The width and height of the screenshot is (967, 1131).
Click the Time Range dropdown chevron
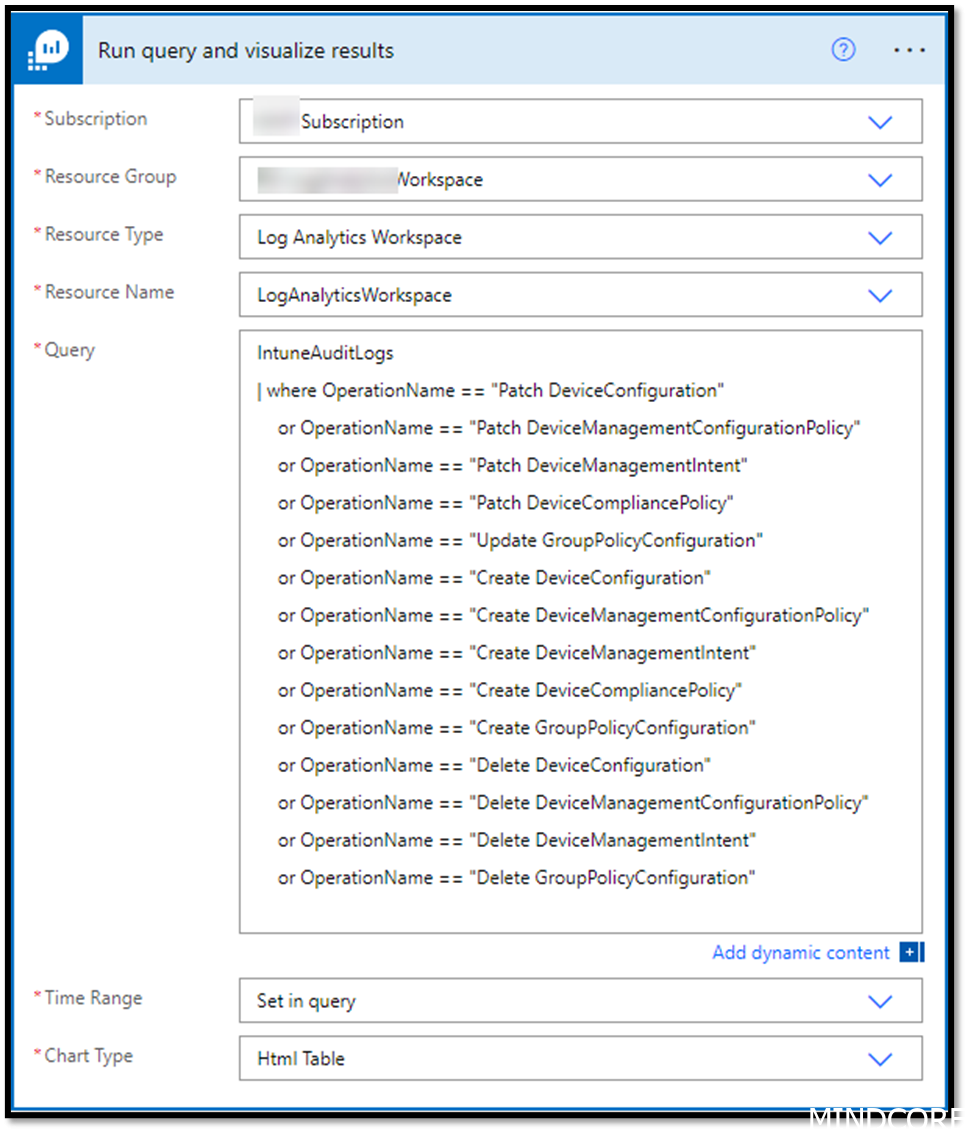(x=880, y=1001)
